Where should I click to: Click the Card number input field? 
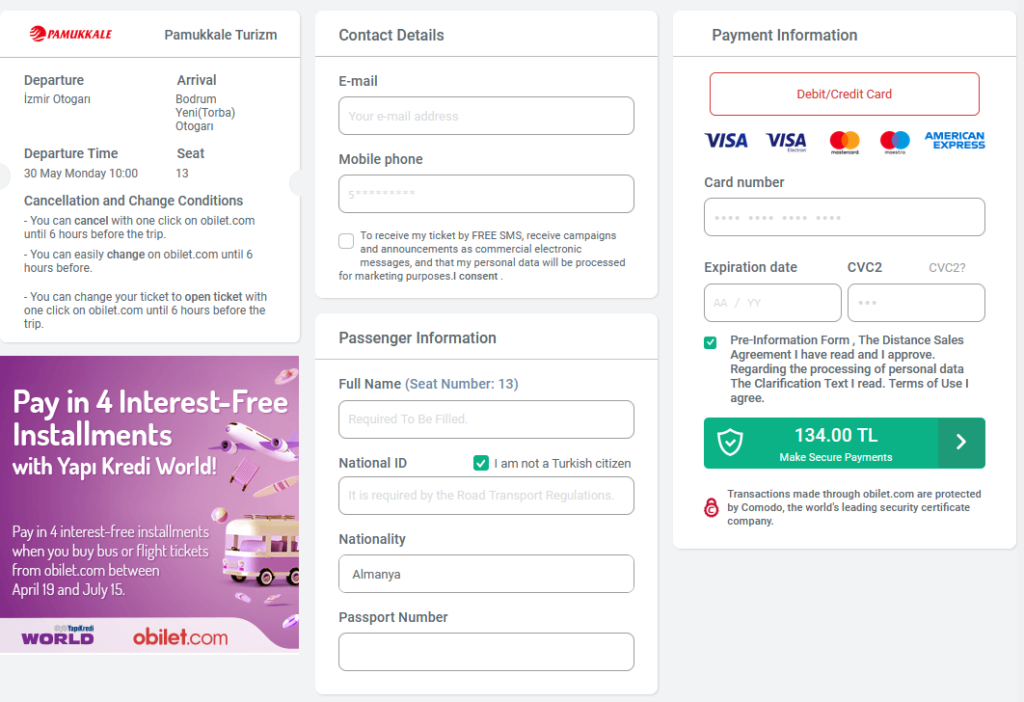point(844,217)
